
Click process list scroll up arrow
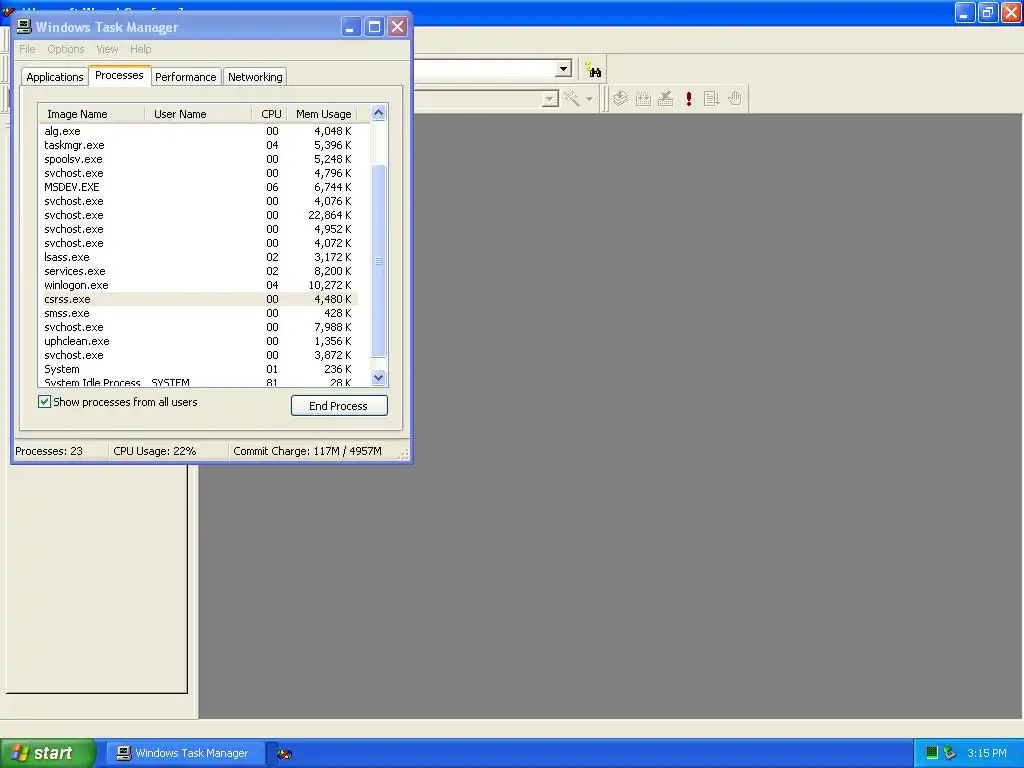point(379,113)
